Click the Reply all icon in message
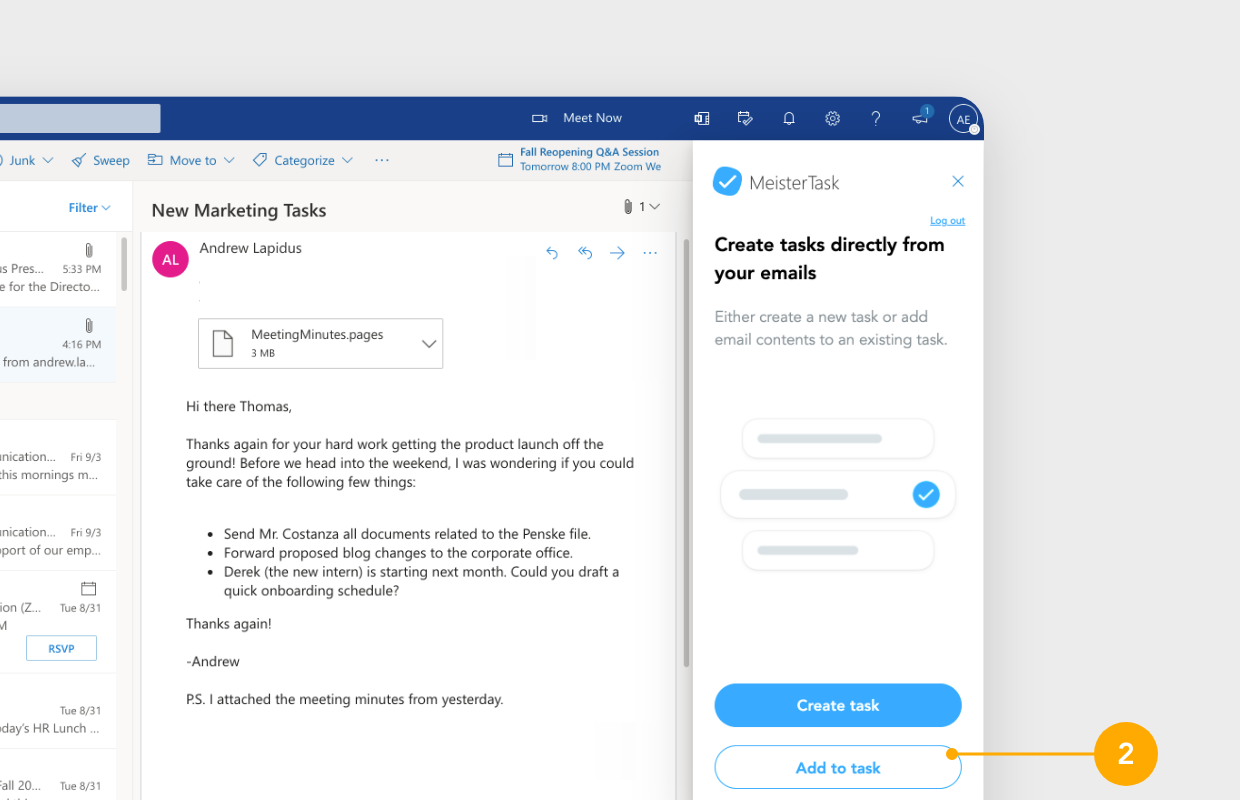1240x800 pixels. 585,253
